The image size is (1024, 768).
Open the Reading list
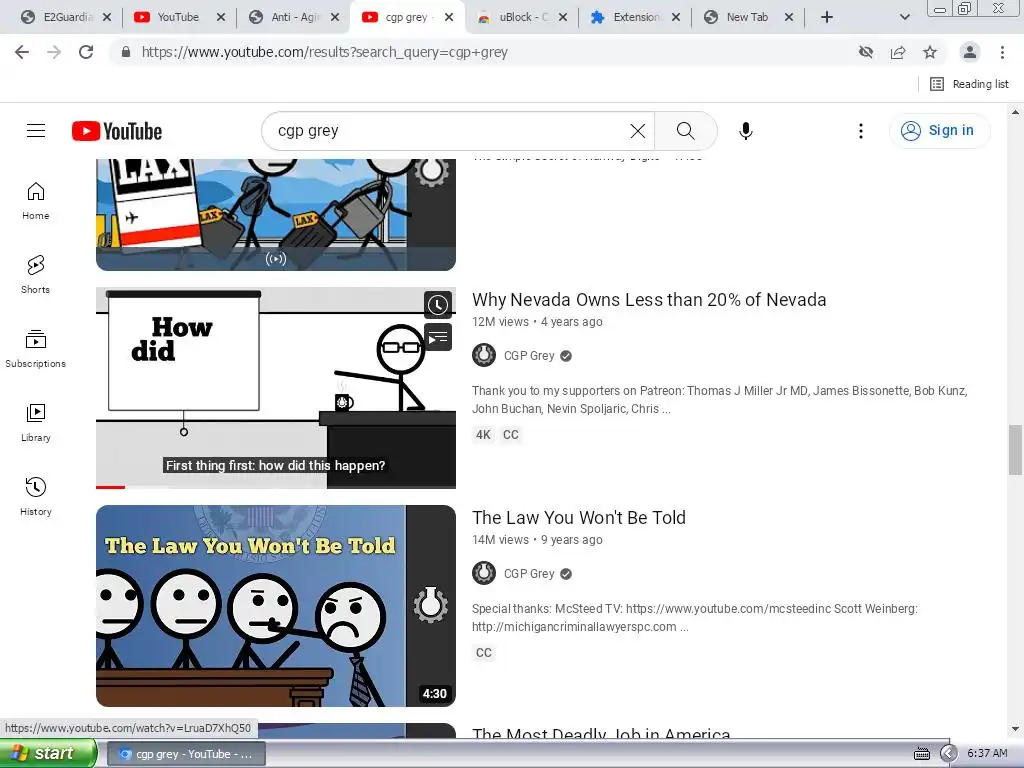tap(969, 84)
